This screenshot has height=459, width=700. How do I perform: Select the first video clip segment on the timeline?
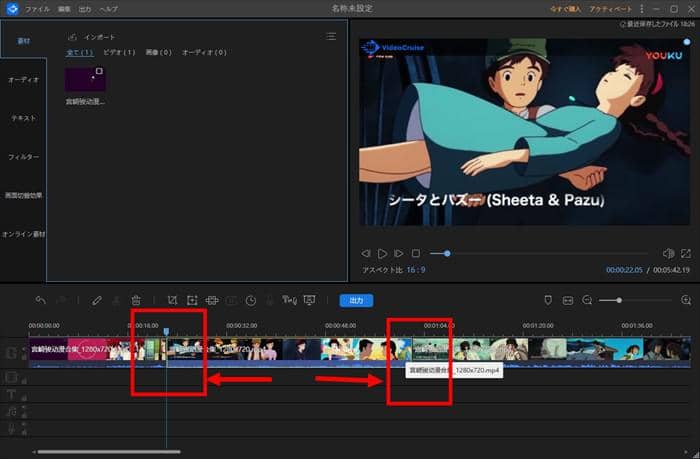coord(98,353)
